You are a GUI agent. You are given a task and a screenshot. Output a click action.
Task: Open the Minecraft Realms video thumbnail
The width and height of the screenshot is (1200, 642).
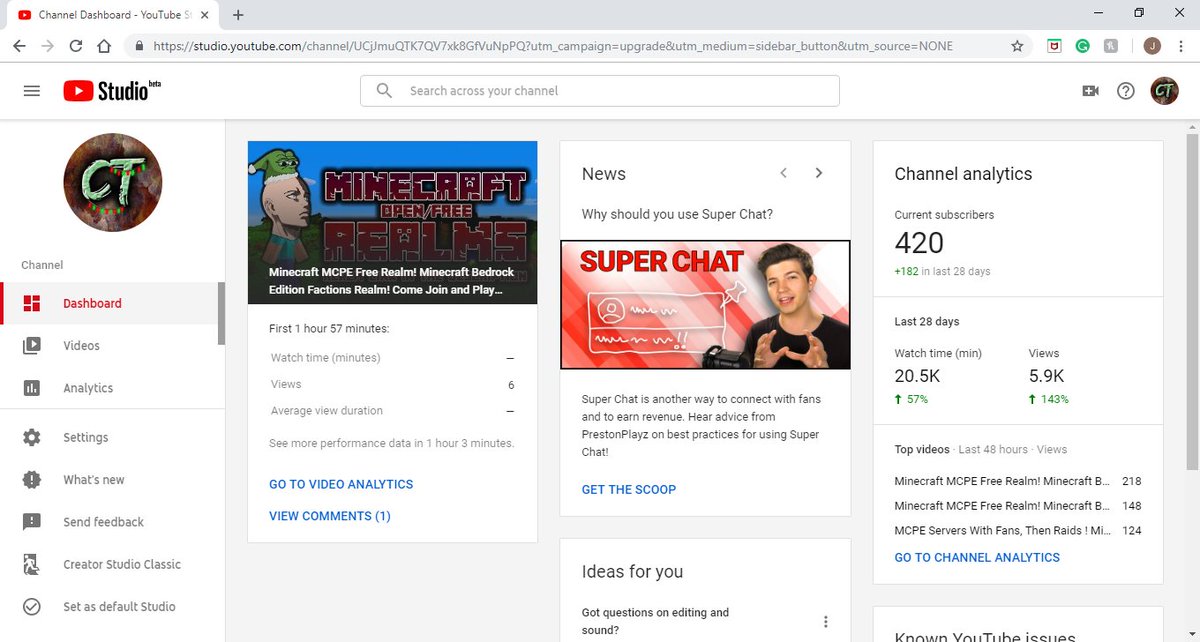pos(392,222)
